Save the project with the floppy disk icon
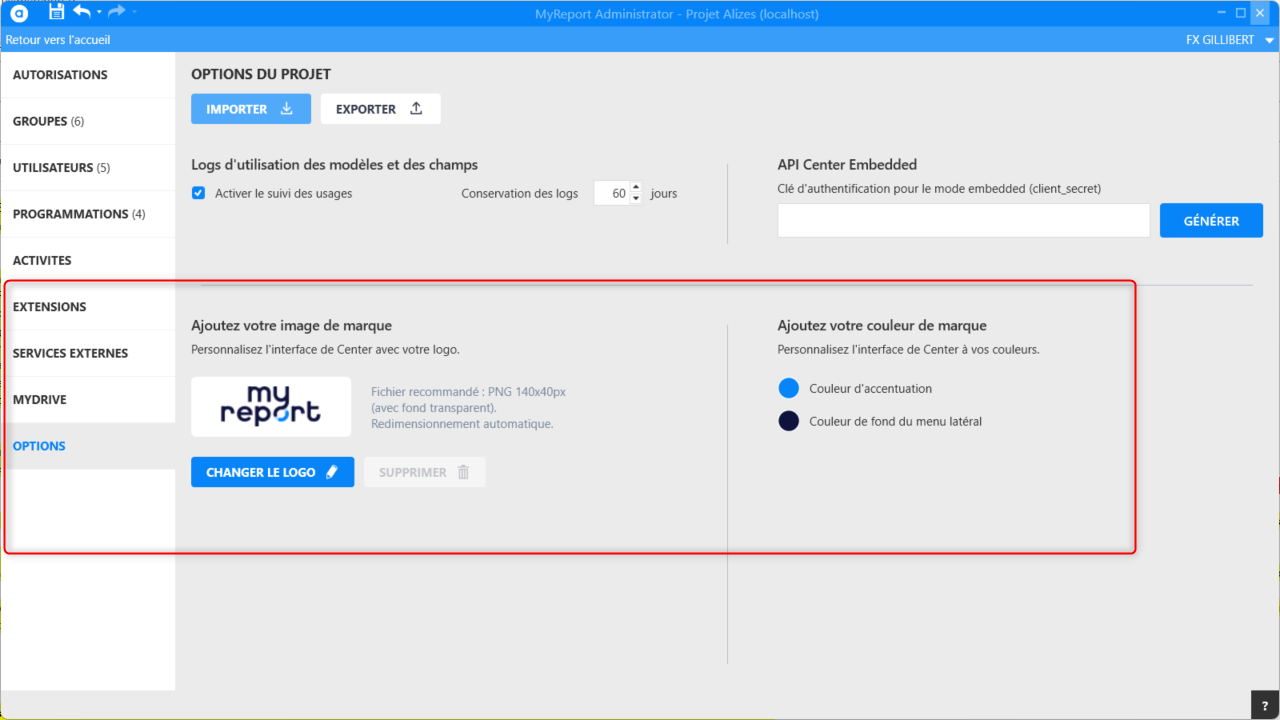 pos(57,12)
